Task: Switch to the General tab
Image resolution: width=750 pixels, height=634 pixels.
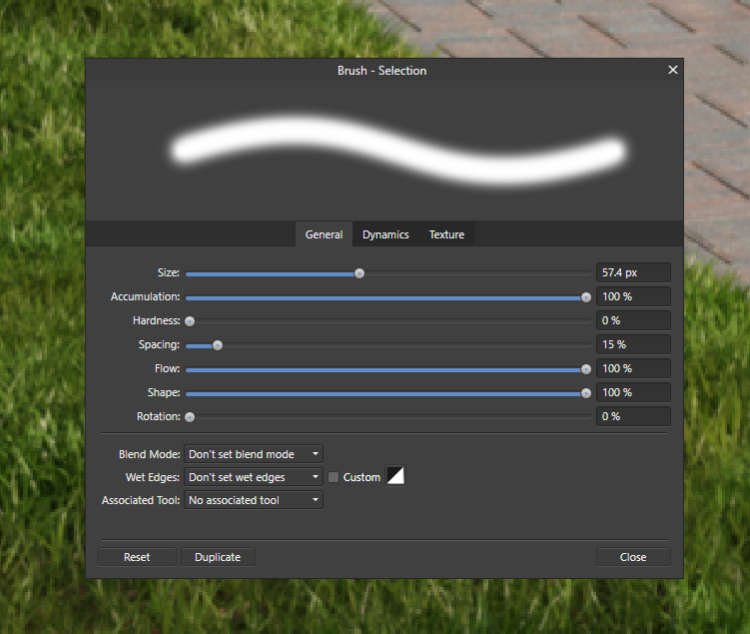Action: 324,234
